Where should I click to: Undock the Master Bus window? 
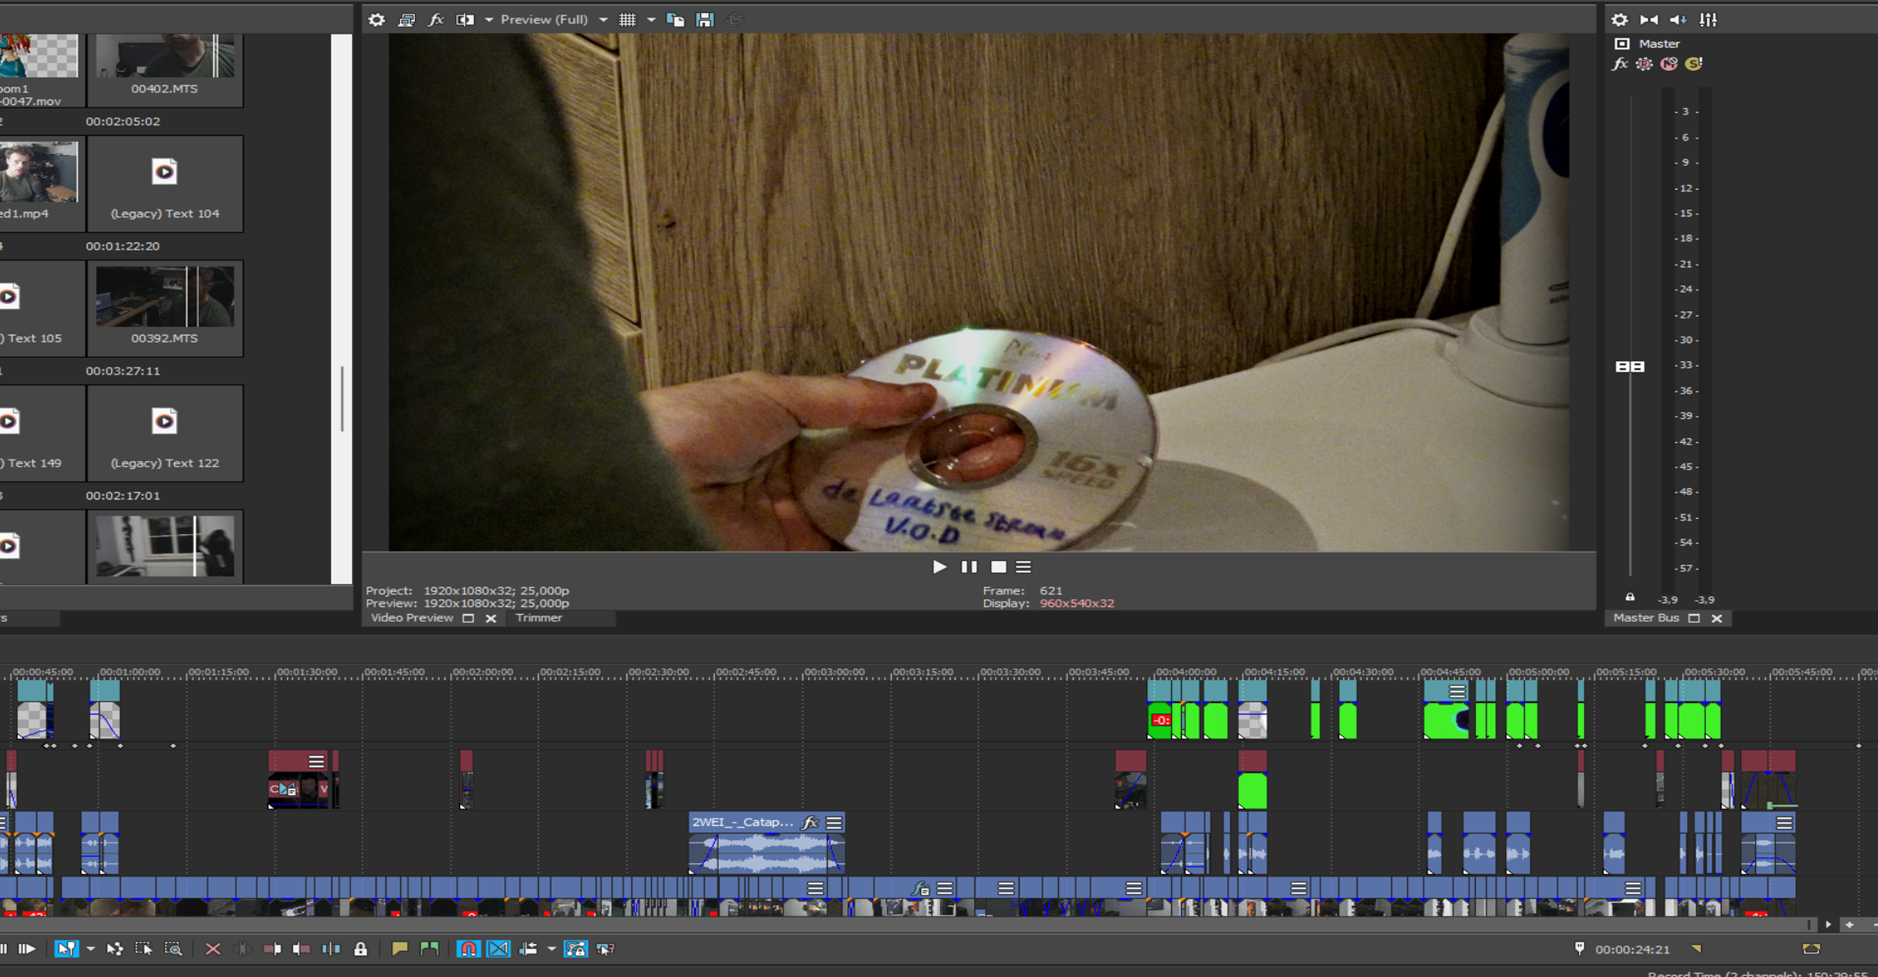click(x=1694, y=618)
